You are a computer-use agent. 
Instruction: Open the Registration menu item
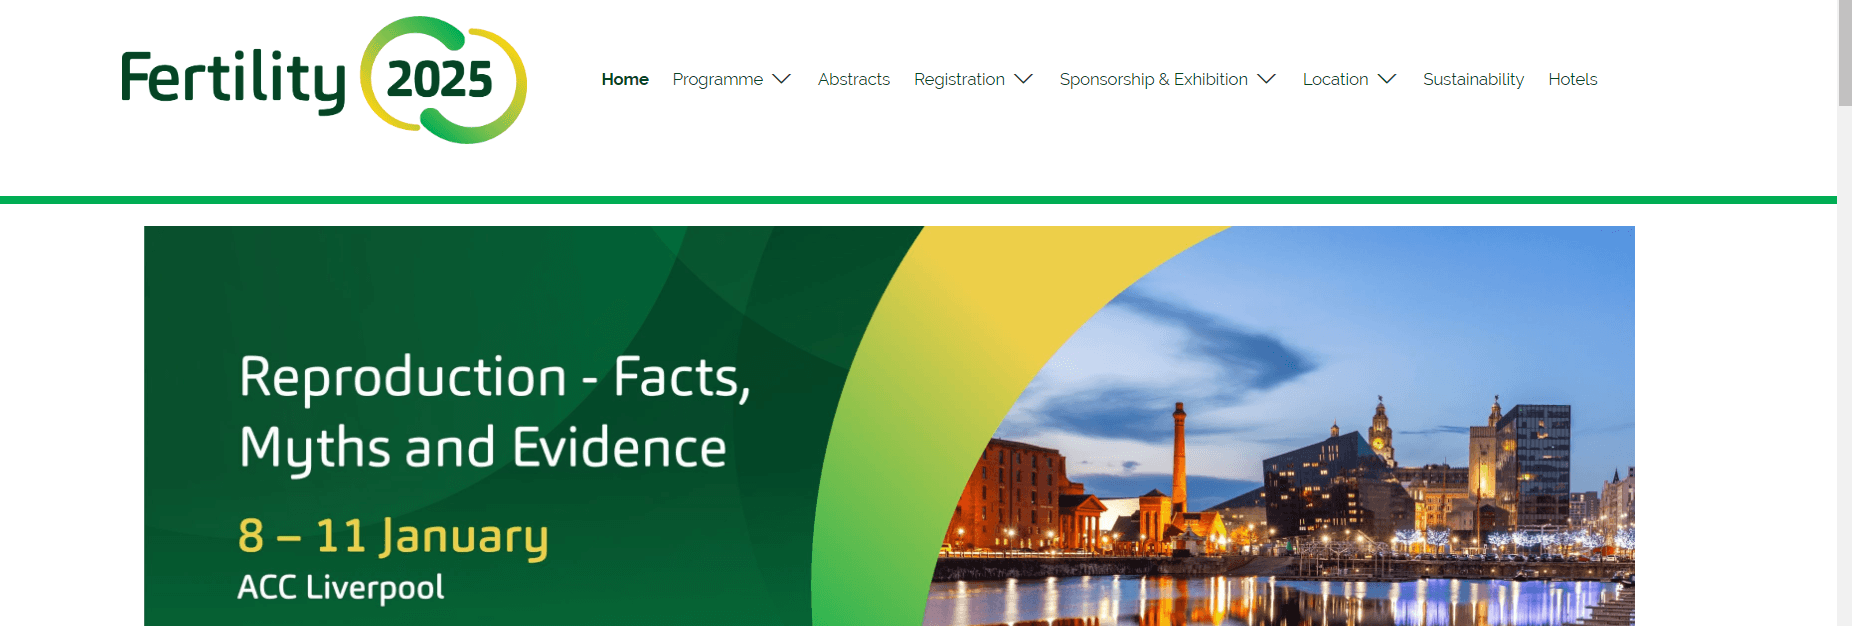pyautogui.click(x=959, y=79)
